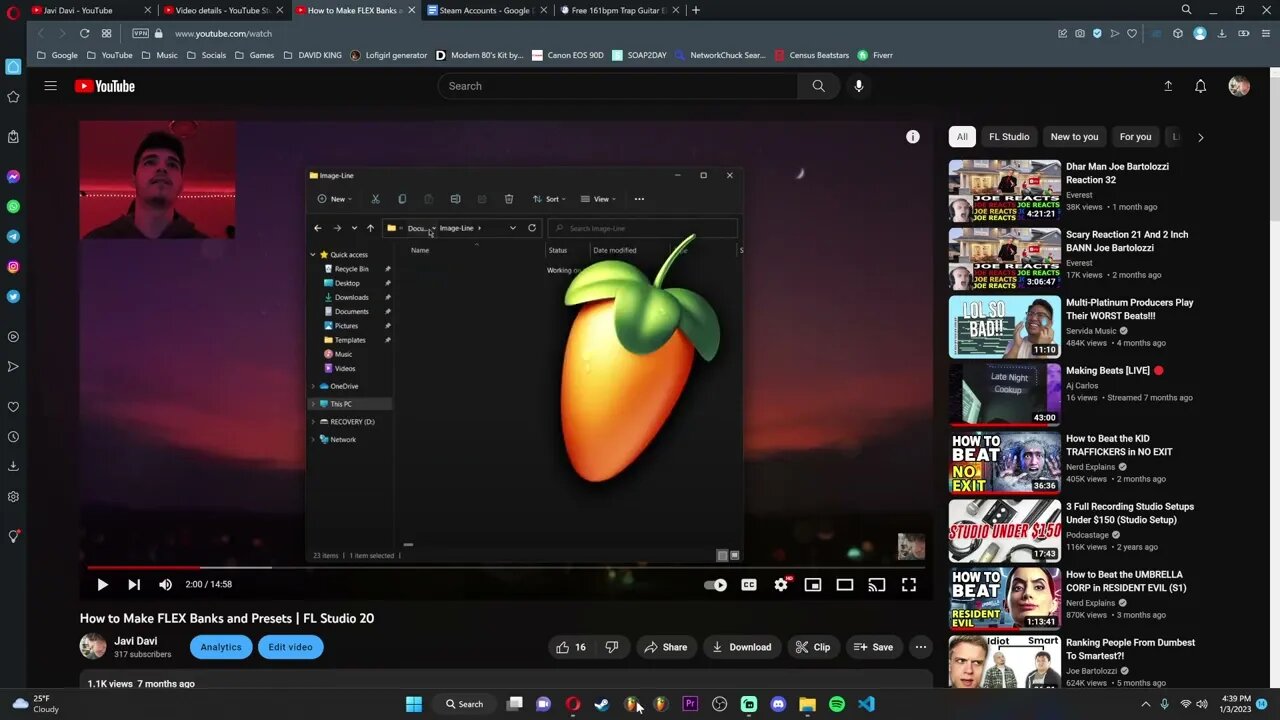Open Spotify from the taskbar
The width and height of the screenshot is (1280, 720).
tap(837, 704)
